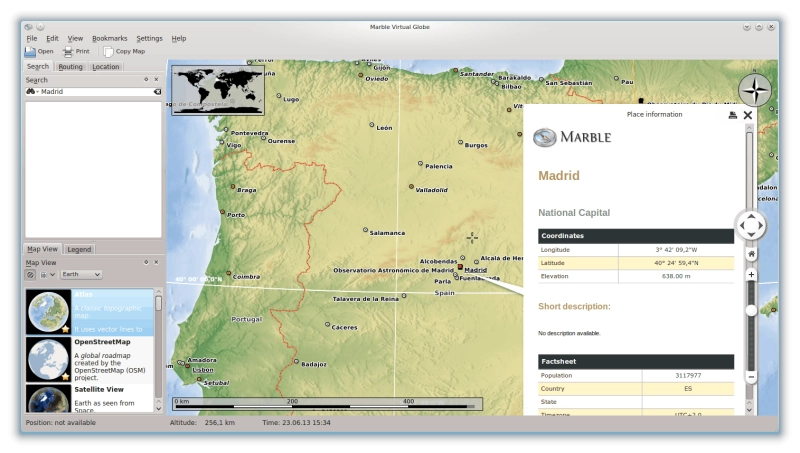The height and width of the screenshot is (453, 800).
Task: Switch to the Location tab
Action: (x=106, y=67)
